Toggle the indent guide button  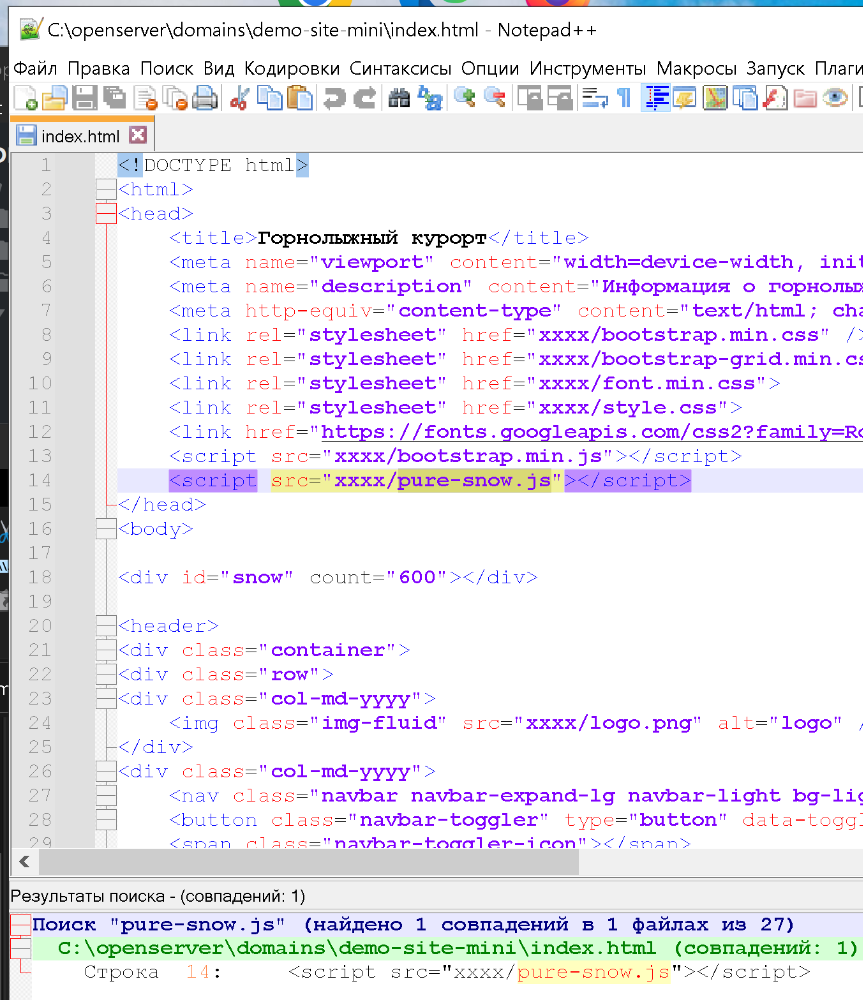657,98
